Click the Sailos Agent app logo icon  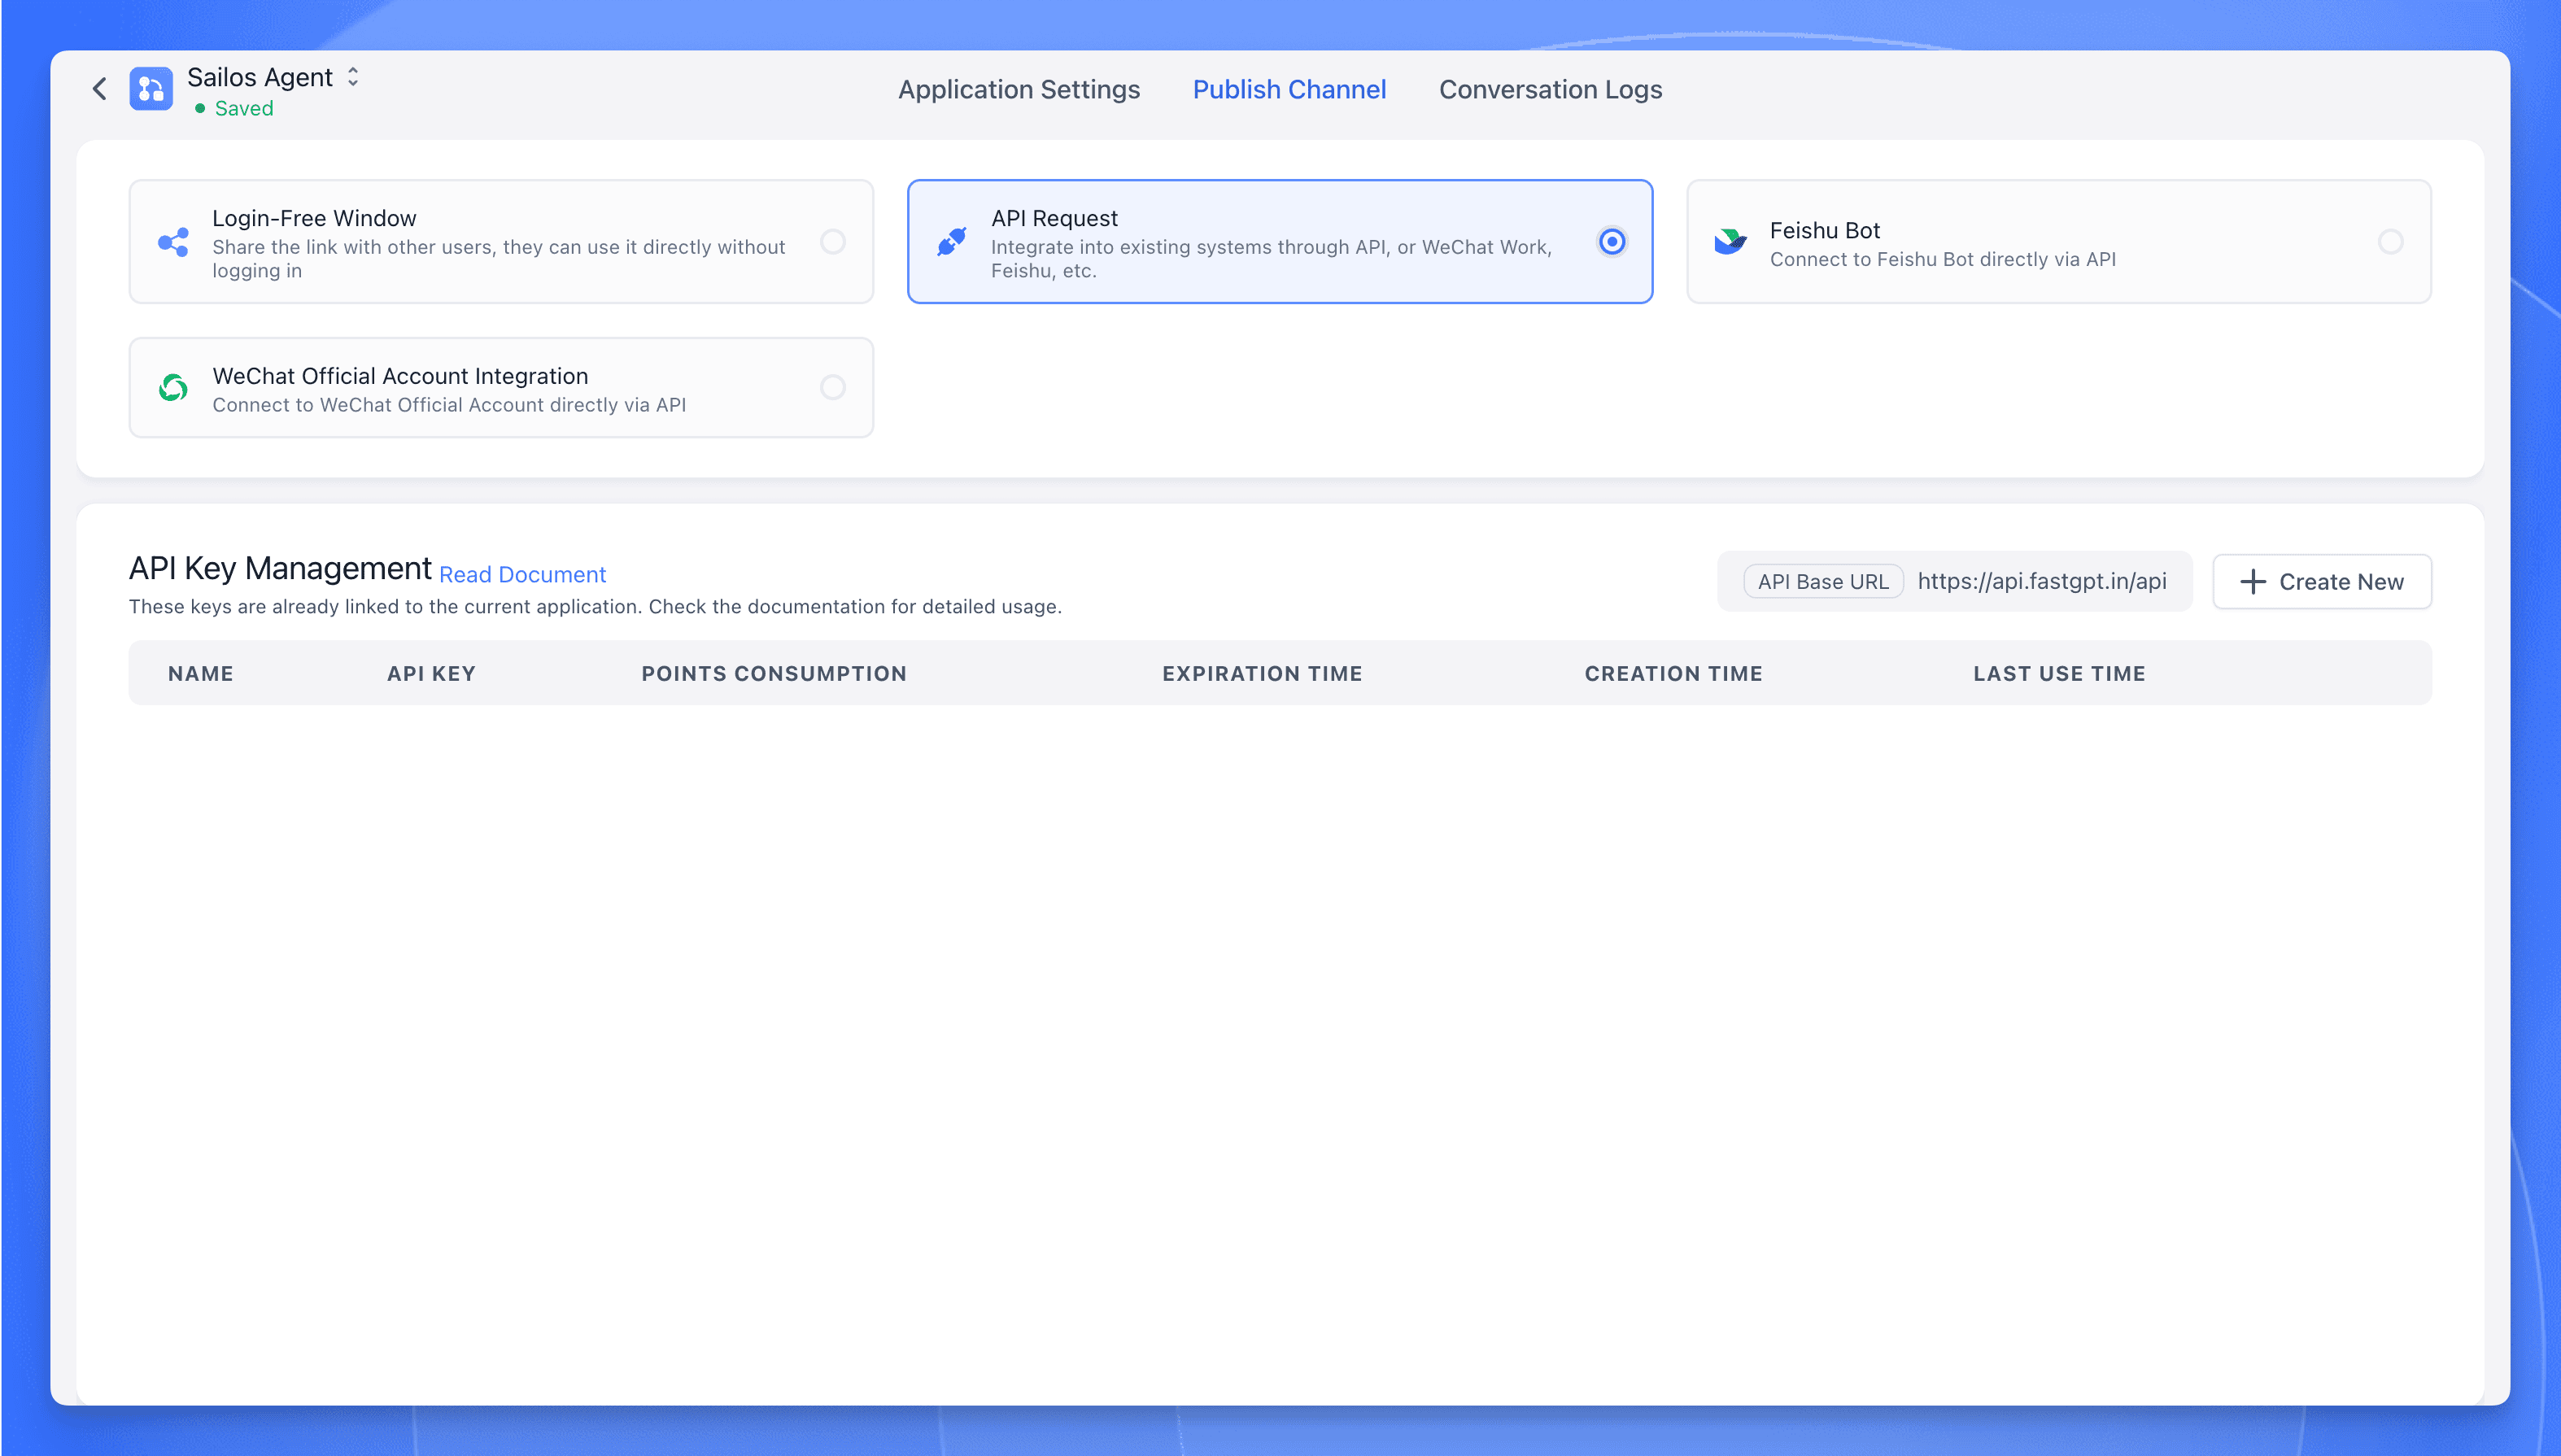click(150, 89)
